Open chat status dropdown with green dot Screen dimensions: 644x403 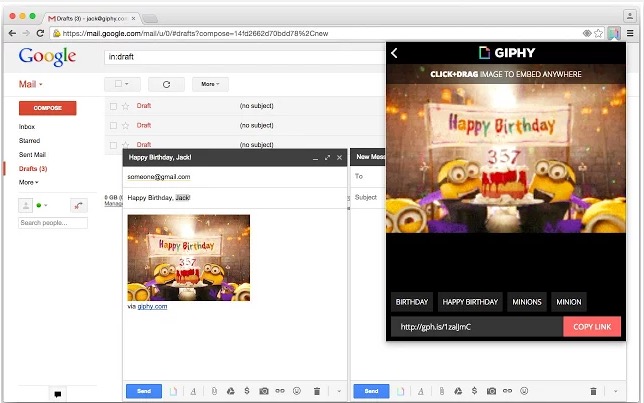(x=41, y=205)
